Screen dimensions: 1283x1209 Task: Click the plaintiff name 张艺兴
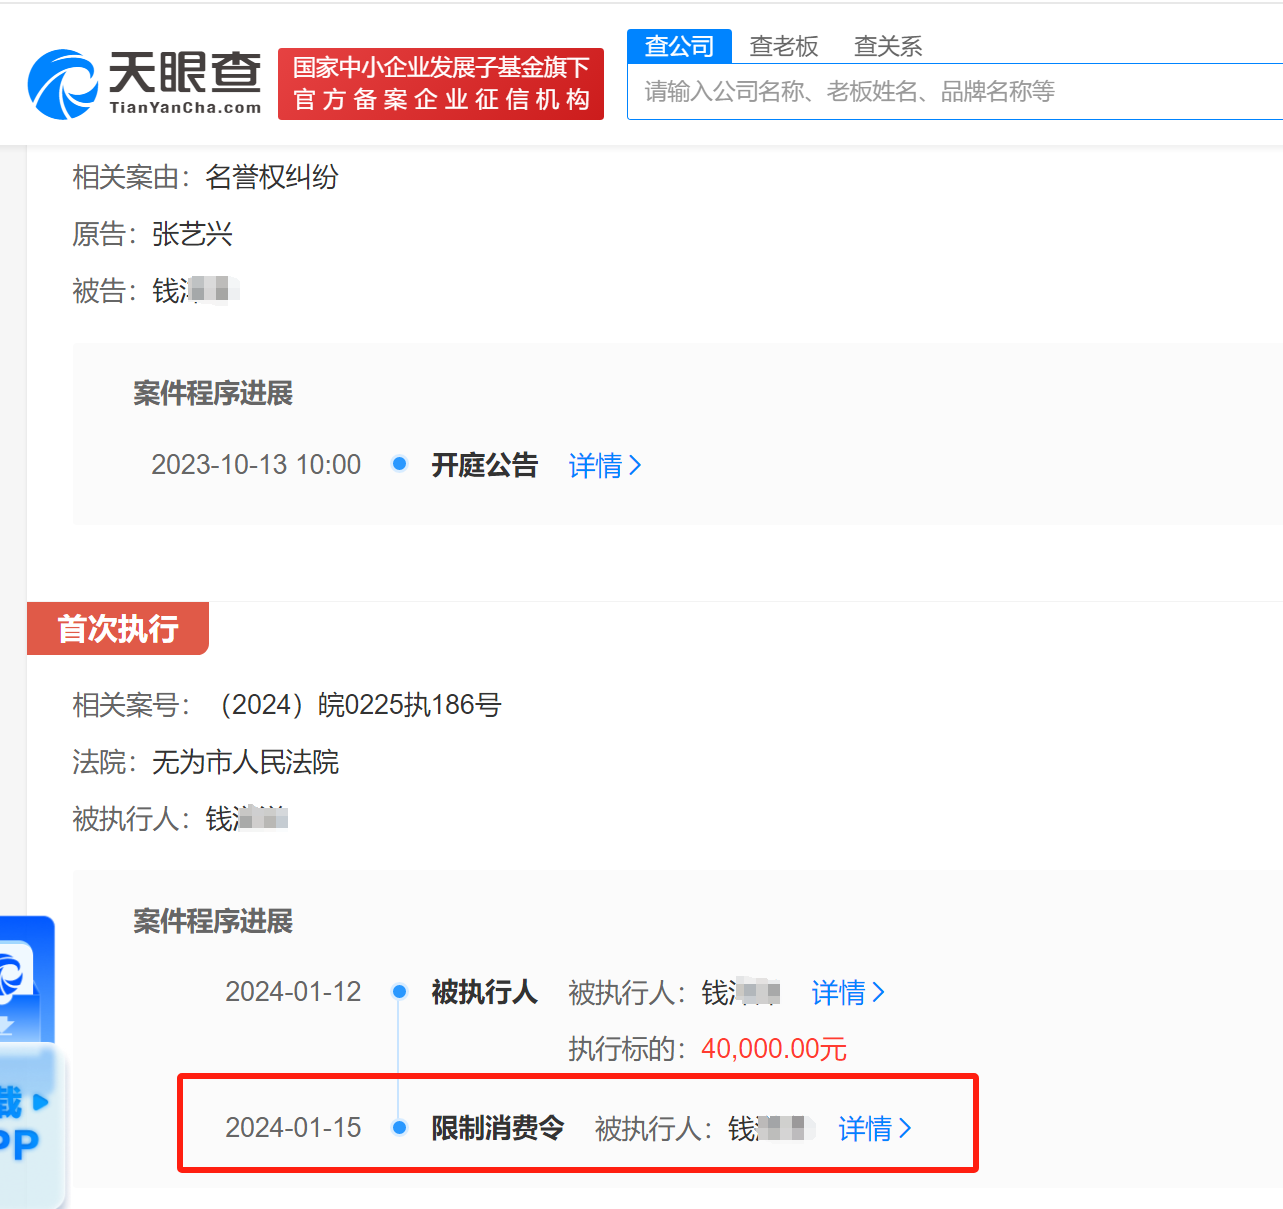[192, 234]
